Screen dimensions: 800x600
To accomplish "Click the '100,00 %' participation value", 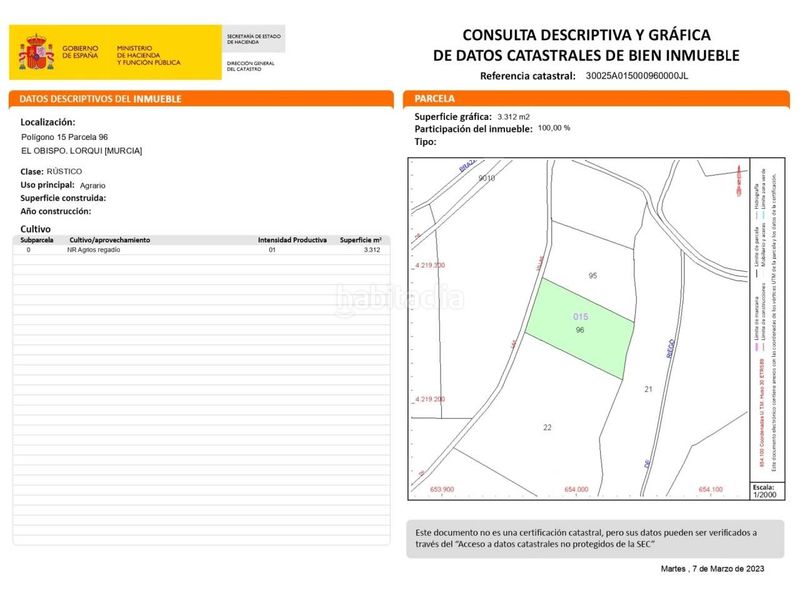I will 554,128.
